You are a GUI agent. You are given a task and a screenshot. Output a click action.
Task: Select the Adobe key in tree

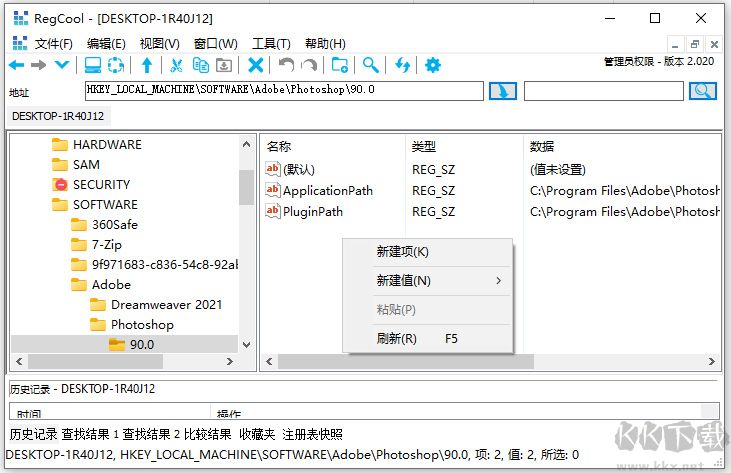111,285
